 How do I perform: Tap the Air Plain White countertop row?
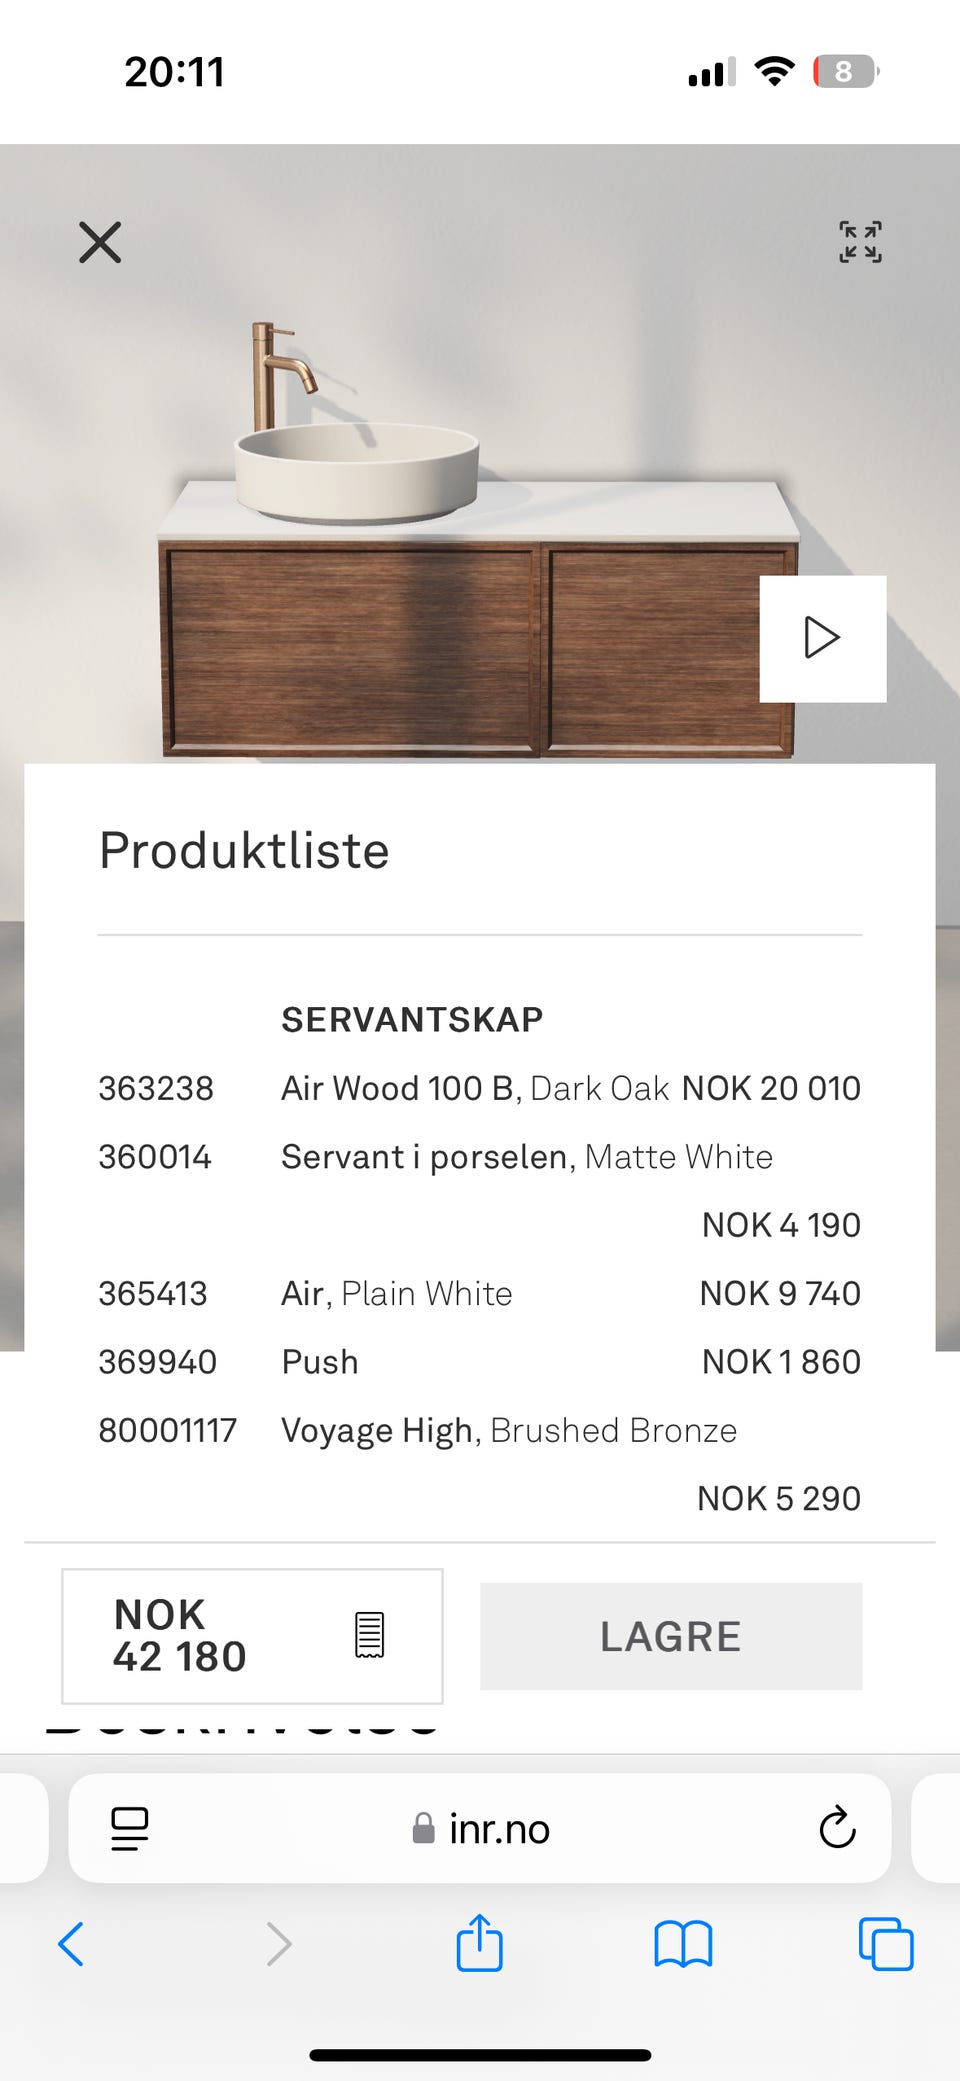479,1293
